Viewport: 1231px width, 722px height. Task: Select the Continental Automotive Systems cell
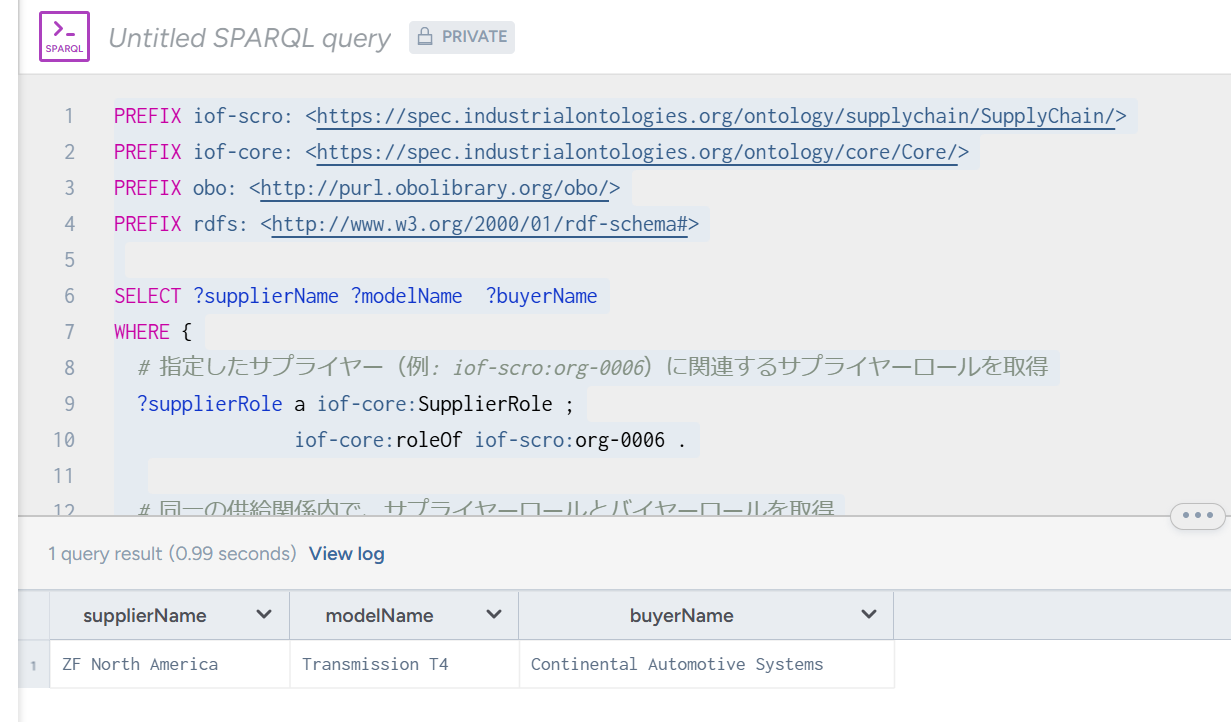pos(707,664)
